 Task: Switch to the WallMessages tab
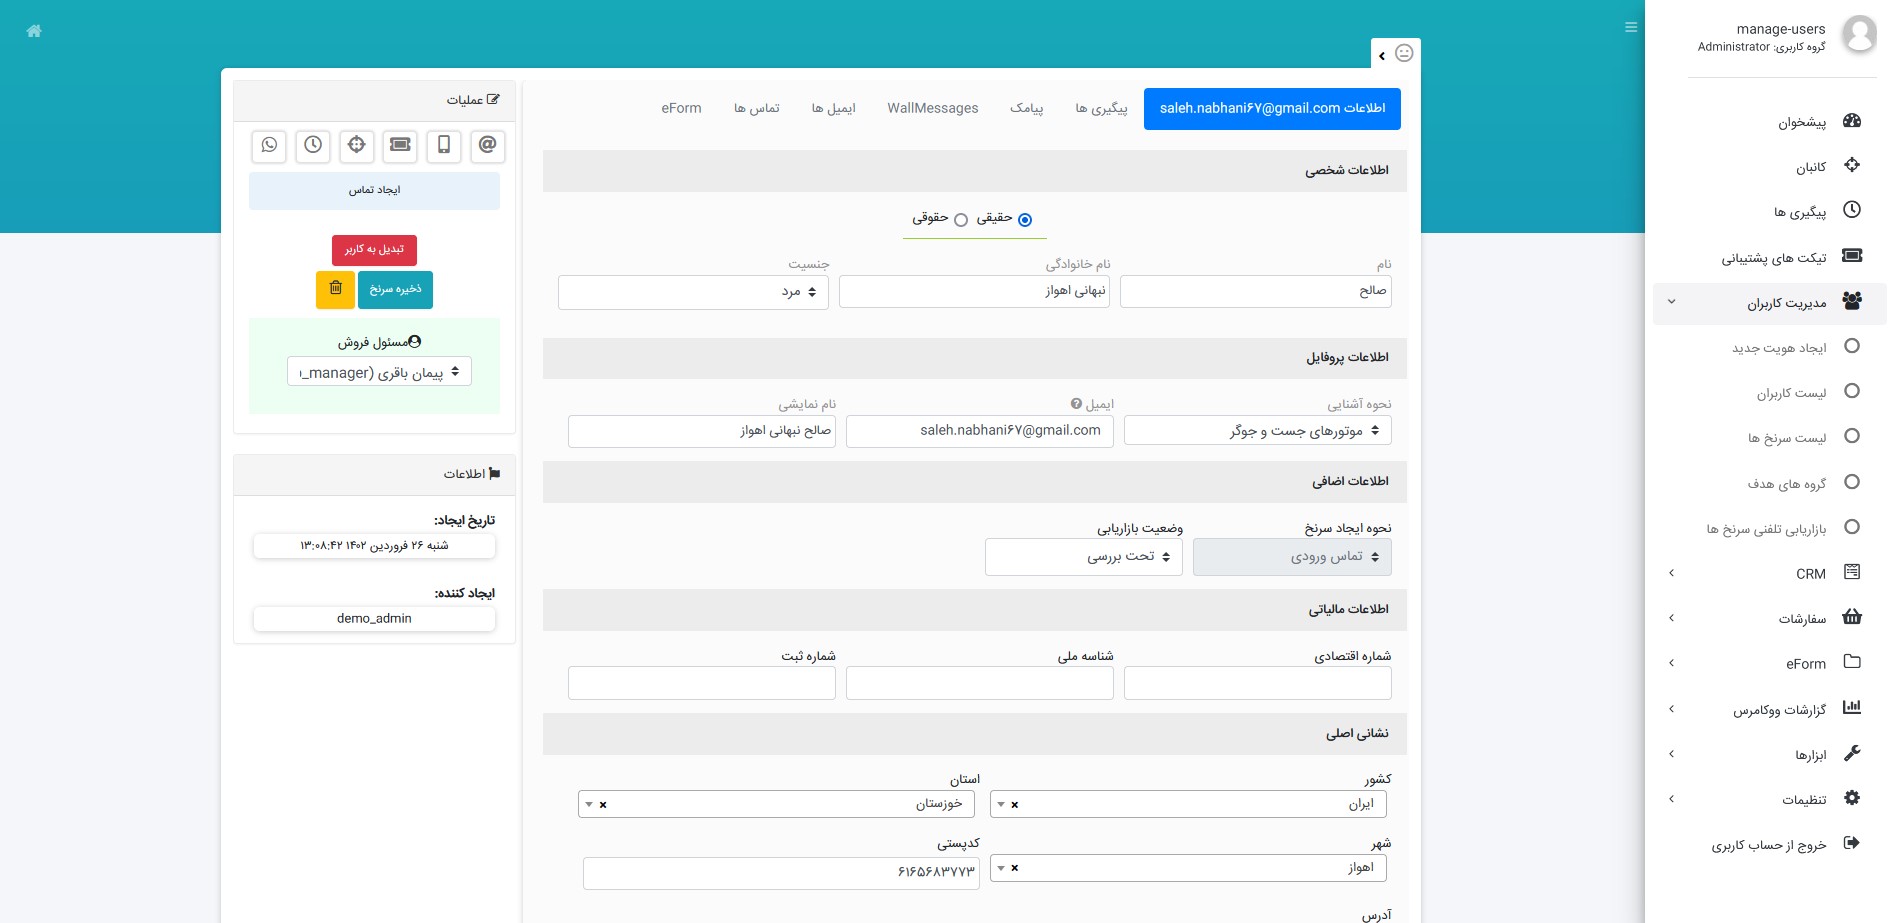tap(932, 108)
